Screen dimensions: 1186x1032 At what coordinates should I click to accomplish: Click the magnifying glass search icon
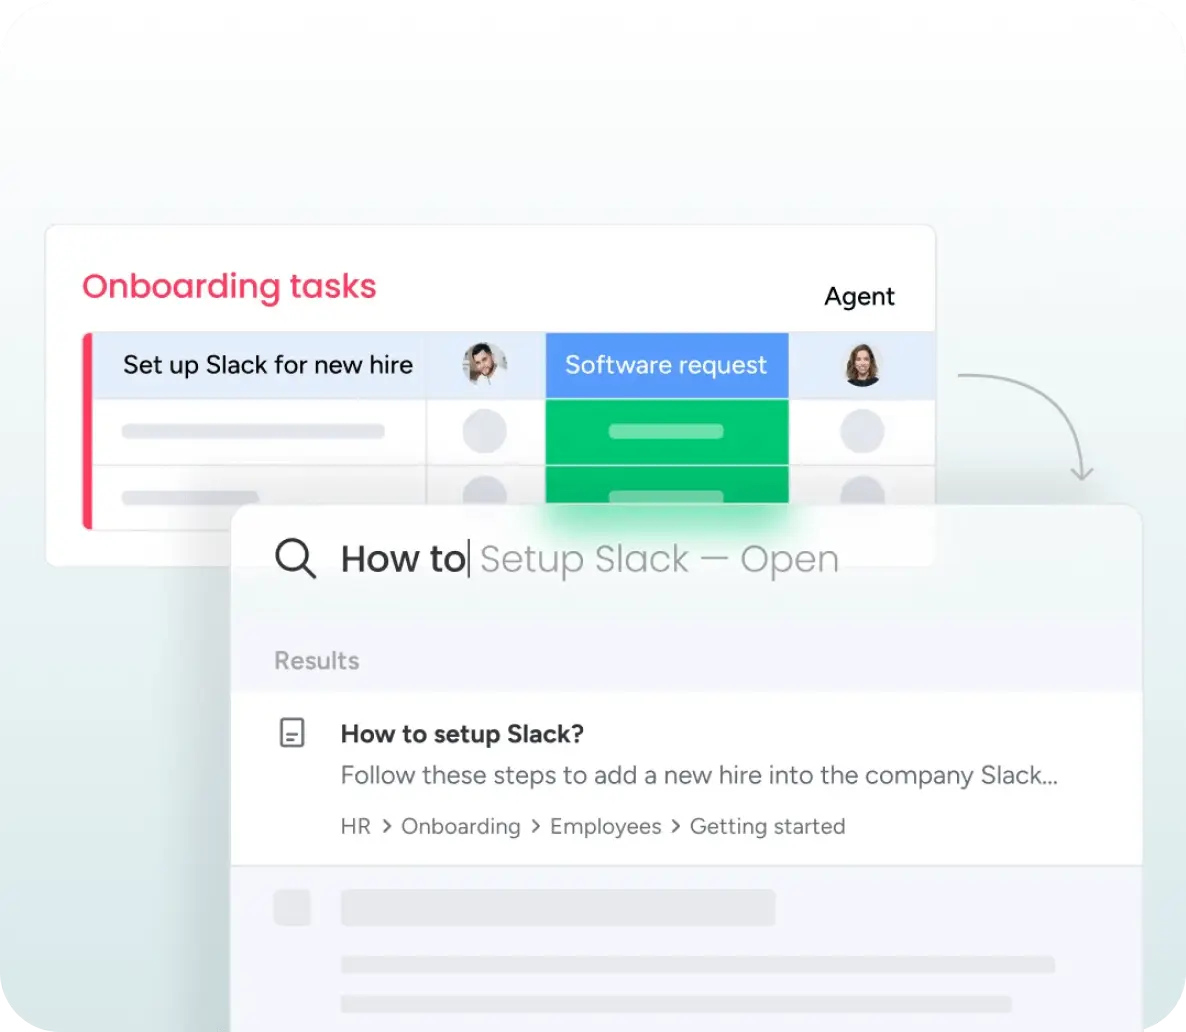click(295, 558)
